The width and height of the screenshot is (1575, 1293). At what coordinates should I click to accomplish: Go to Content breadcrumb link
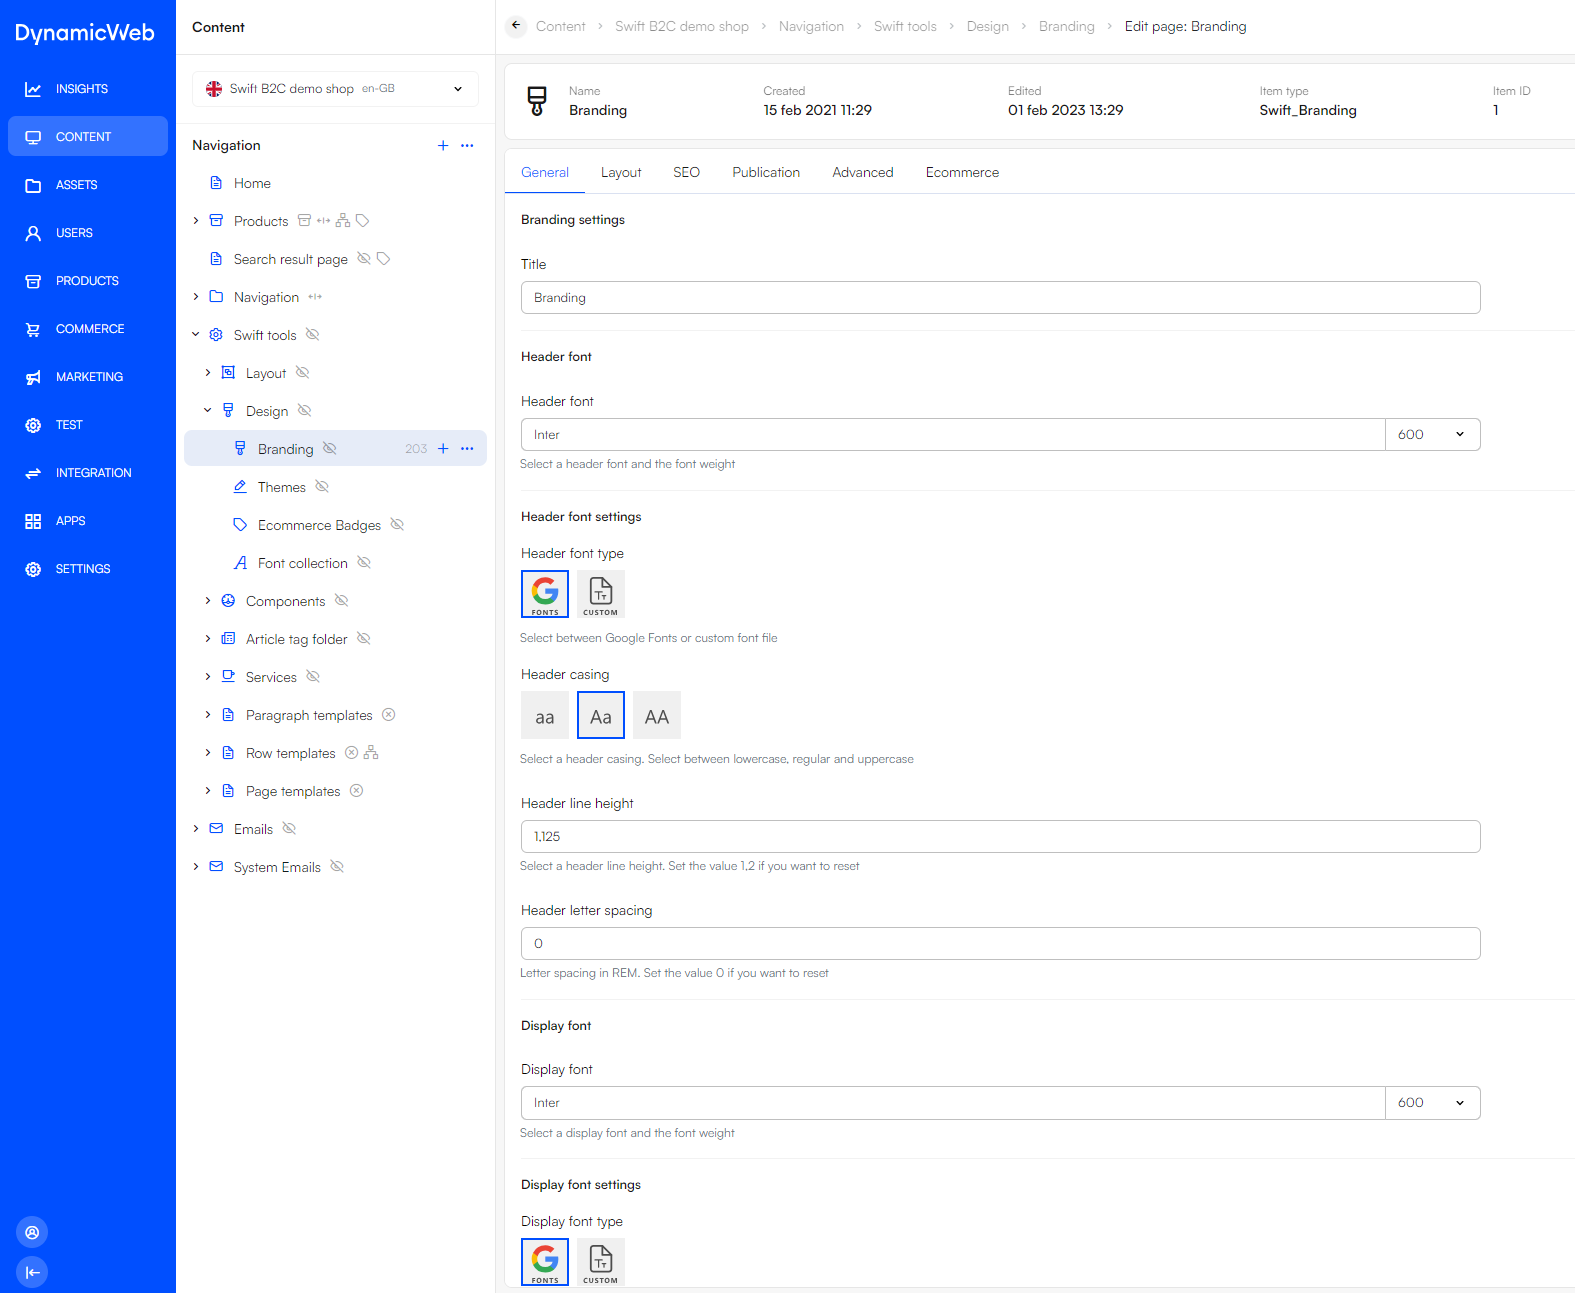click(561, 26)
